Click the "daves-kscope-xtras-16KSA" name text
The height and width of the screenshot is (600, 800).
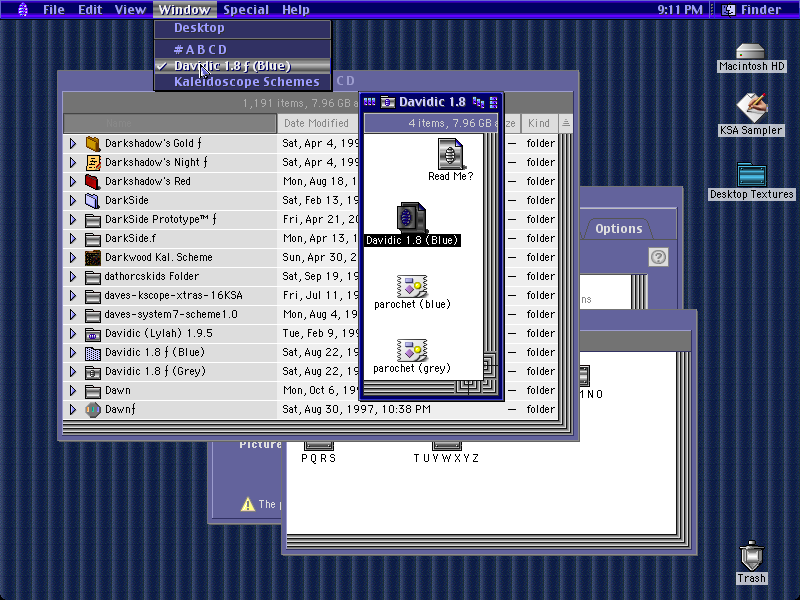pos(173,295)
